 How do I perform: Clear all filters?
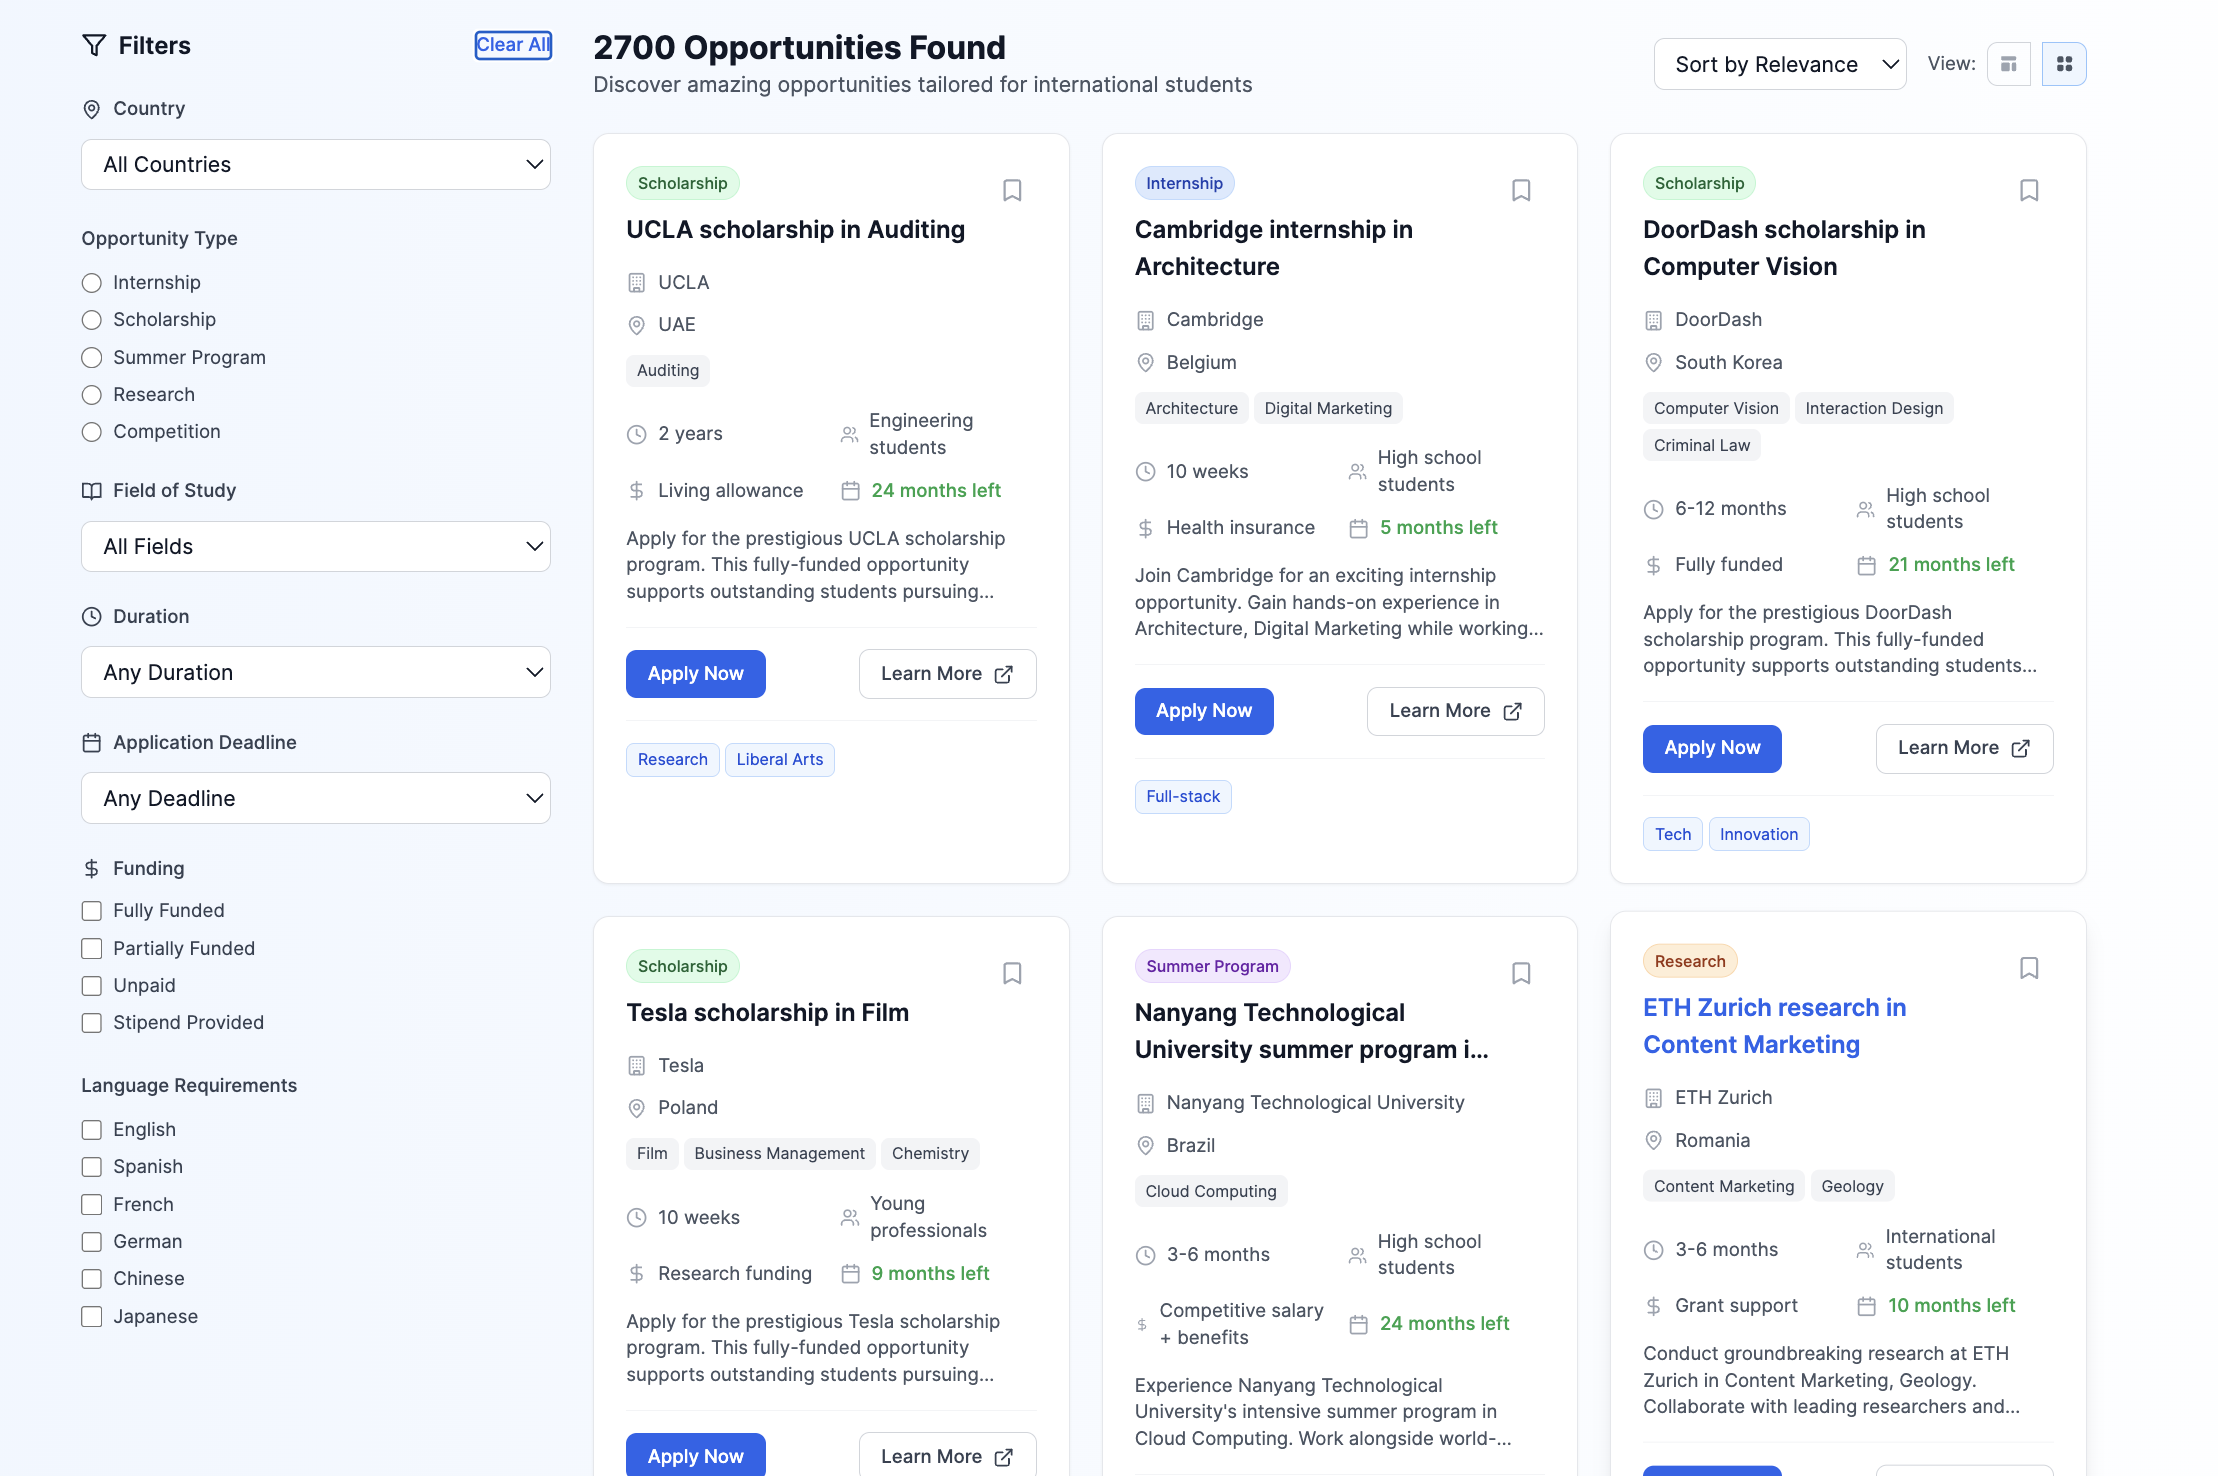coord(512,45)
